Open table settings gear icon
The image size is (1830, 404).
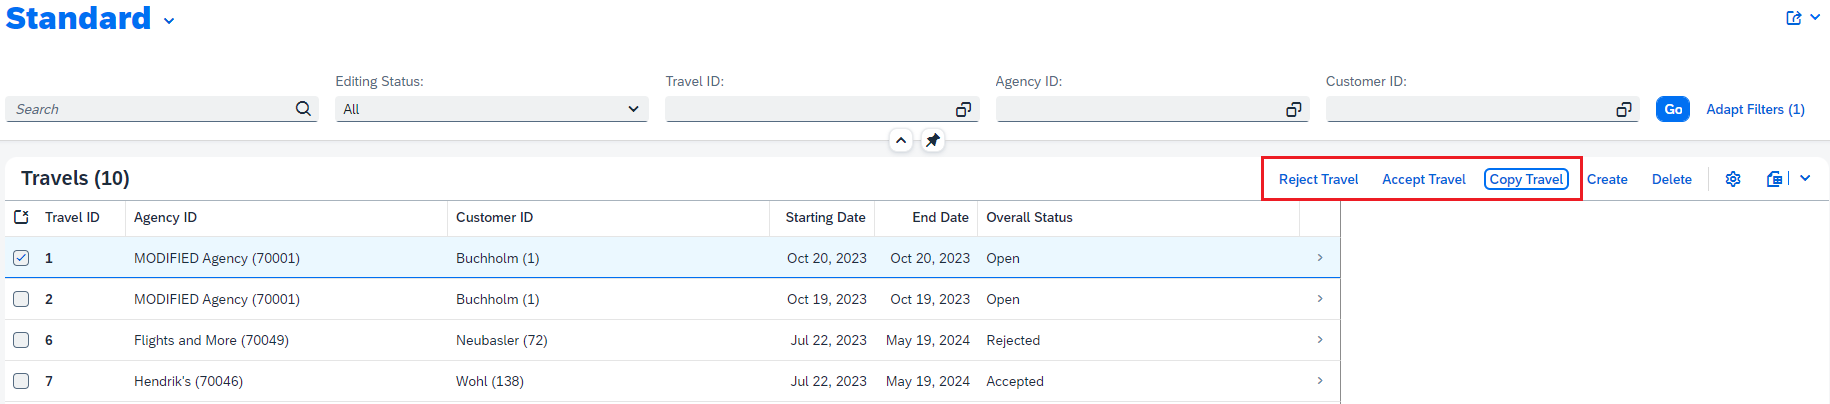click(1733, 179)
